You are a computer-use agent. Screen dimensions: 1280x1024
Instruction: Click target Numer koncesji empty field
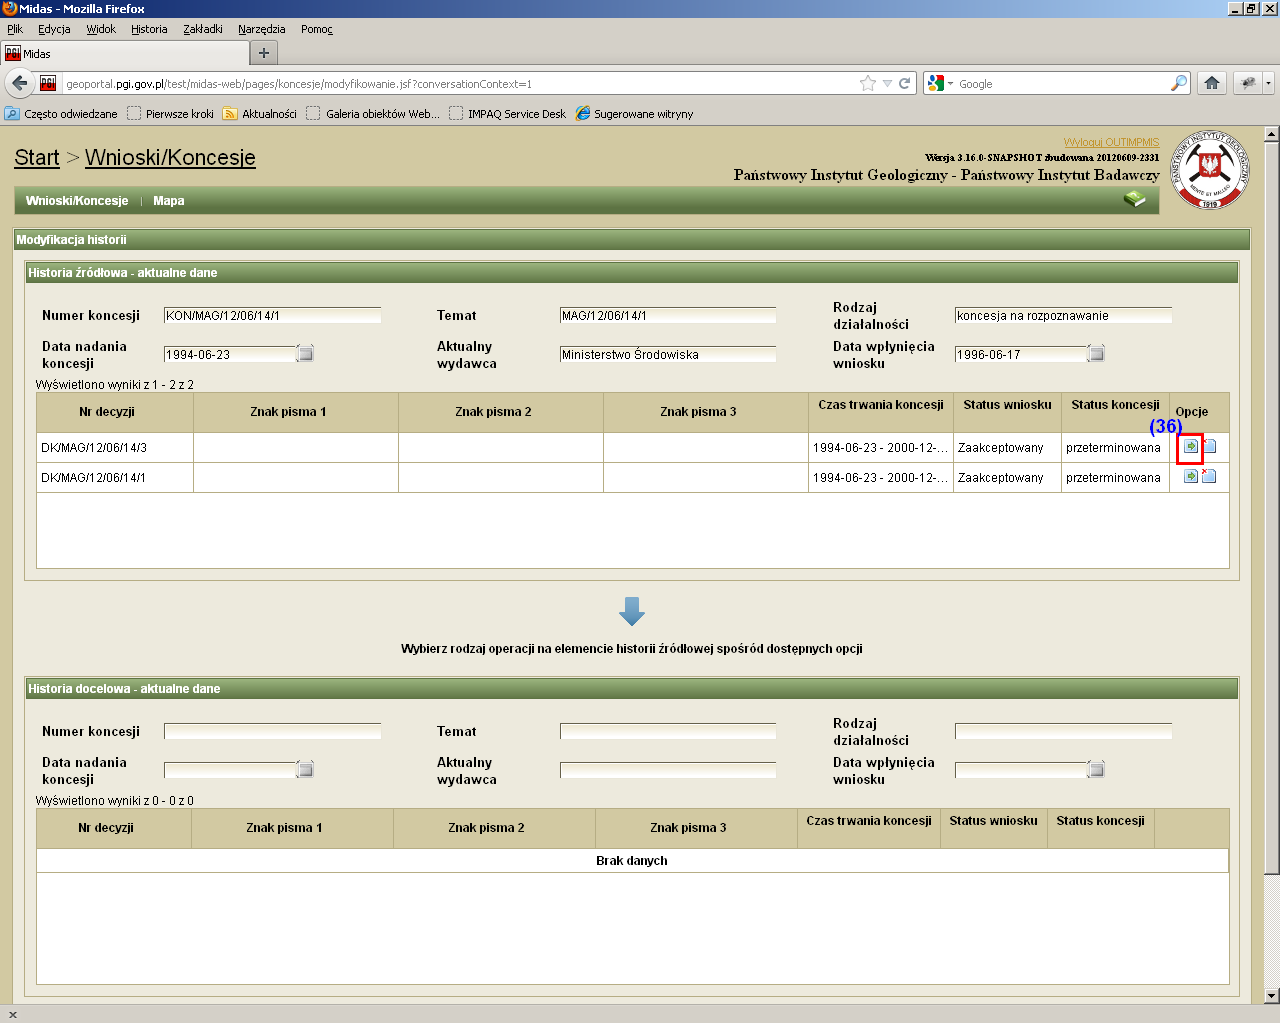[272, 731]
